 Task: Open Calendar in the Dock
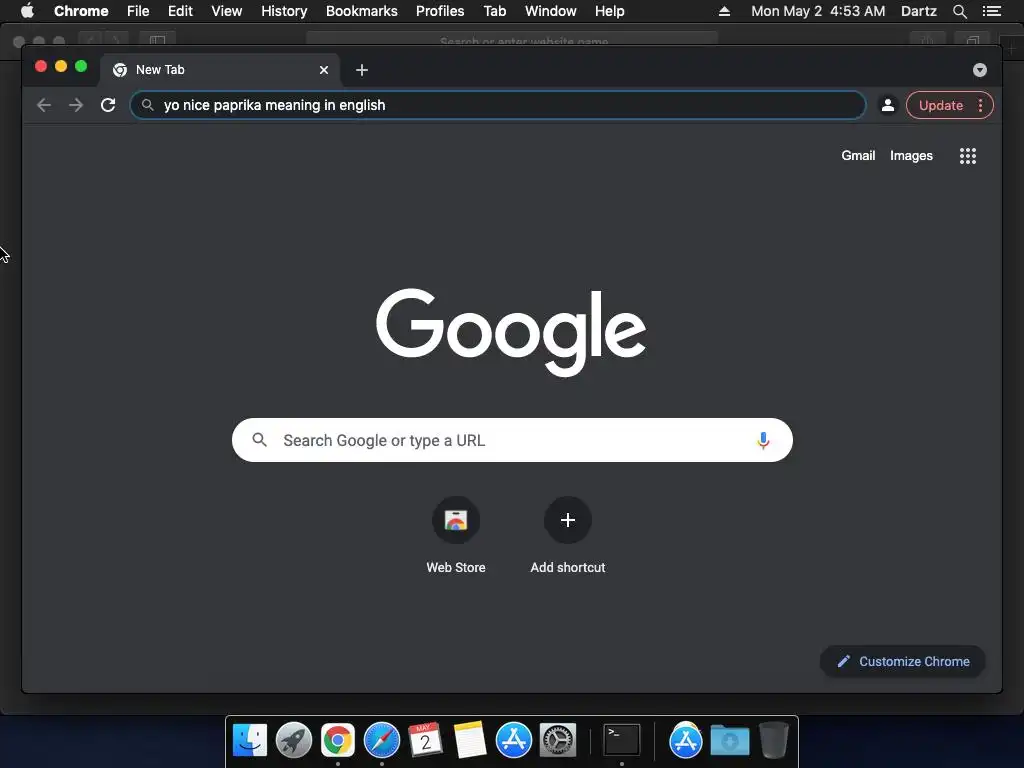pos(425,740)
